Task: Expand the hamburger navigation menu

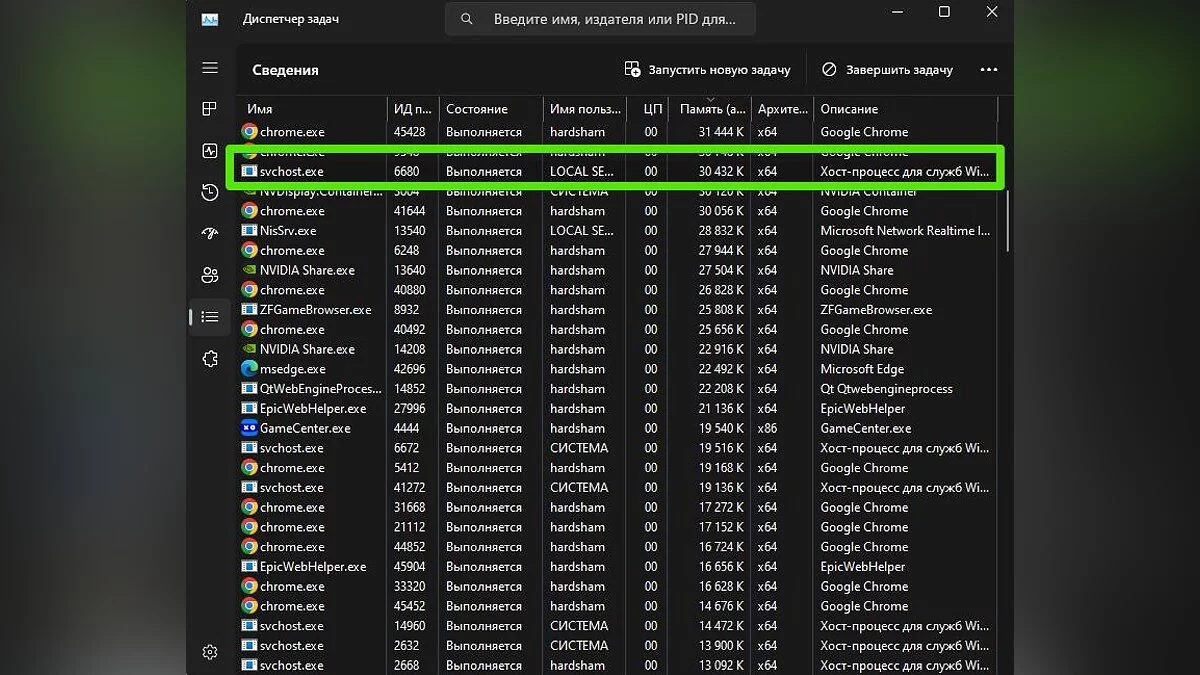Action: pos(210,68)
